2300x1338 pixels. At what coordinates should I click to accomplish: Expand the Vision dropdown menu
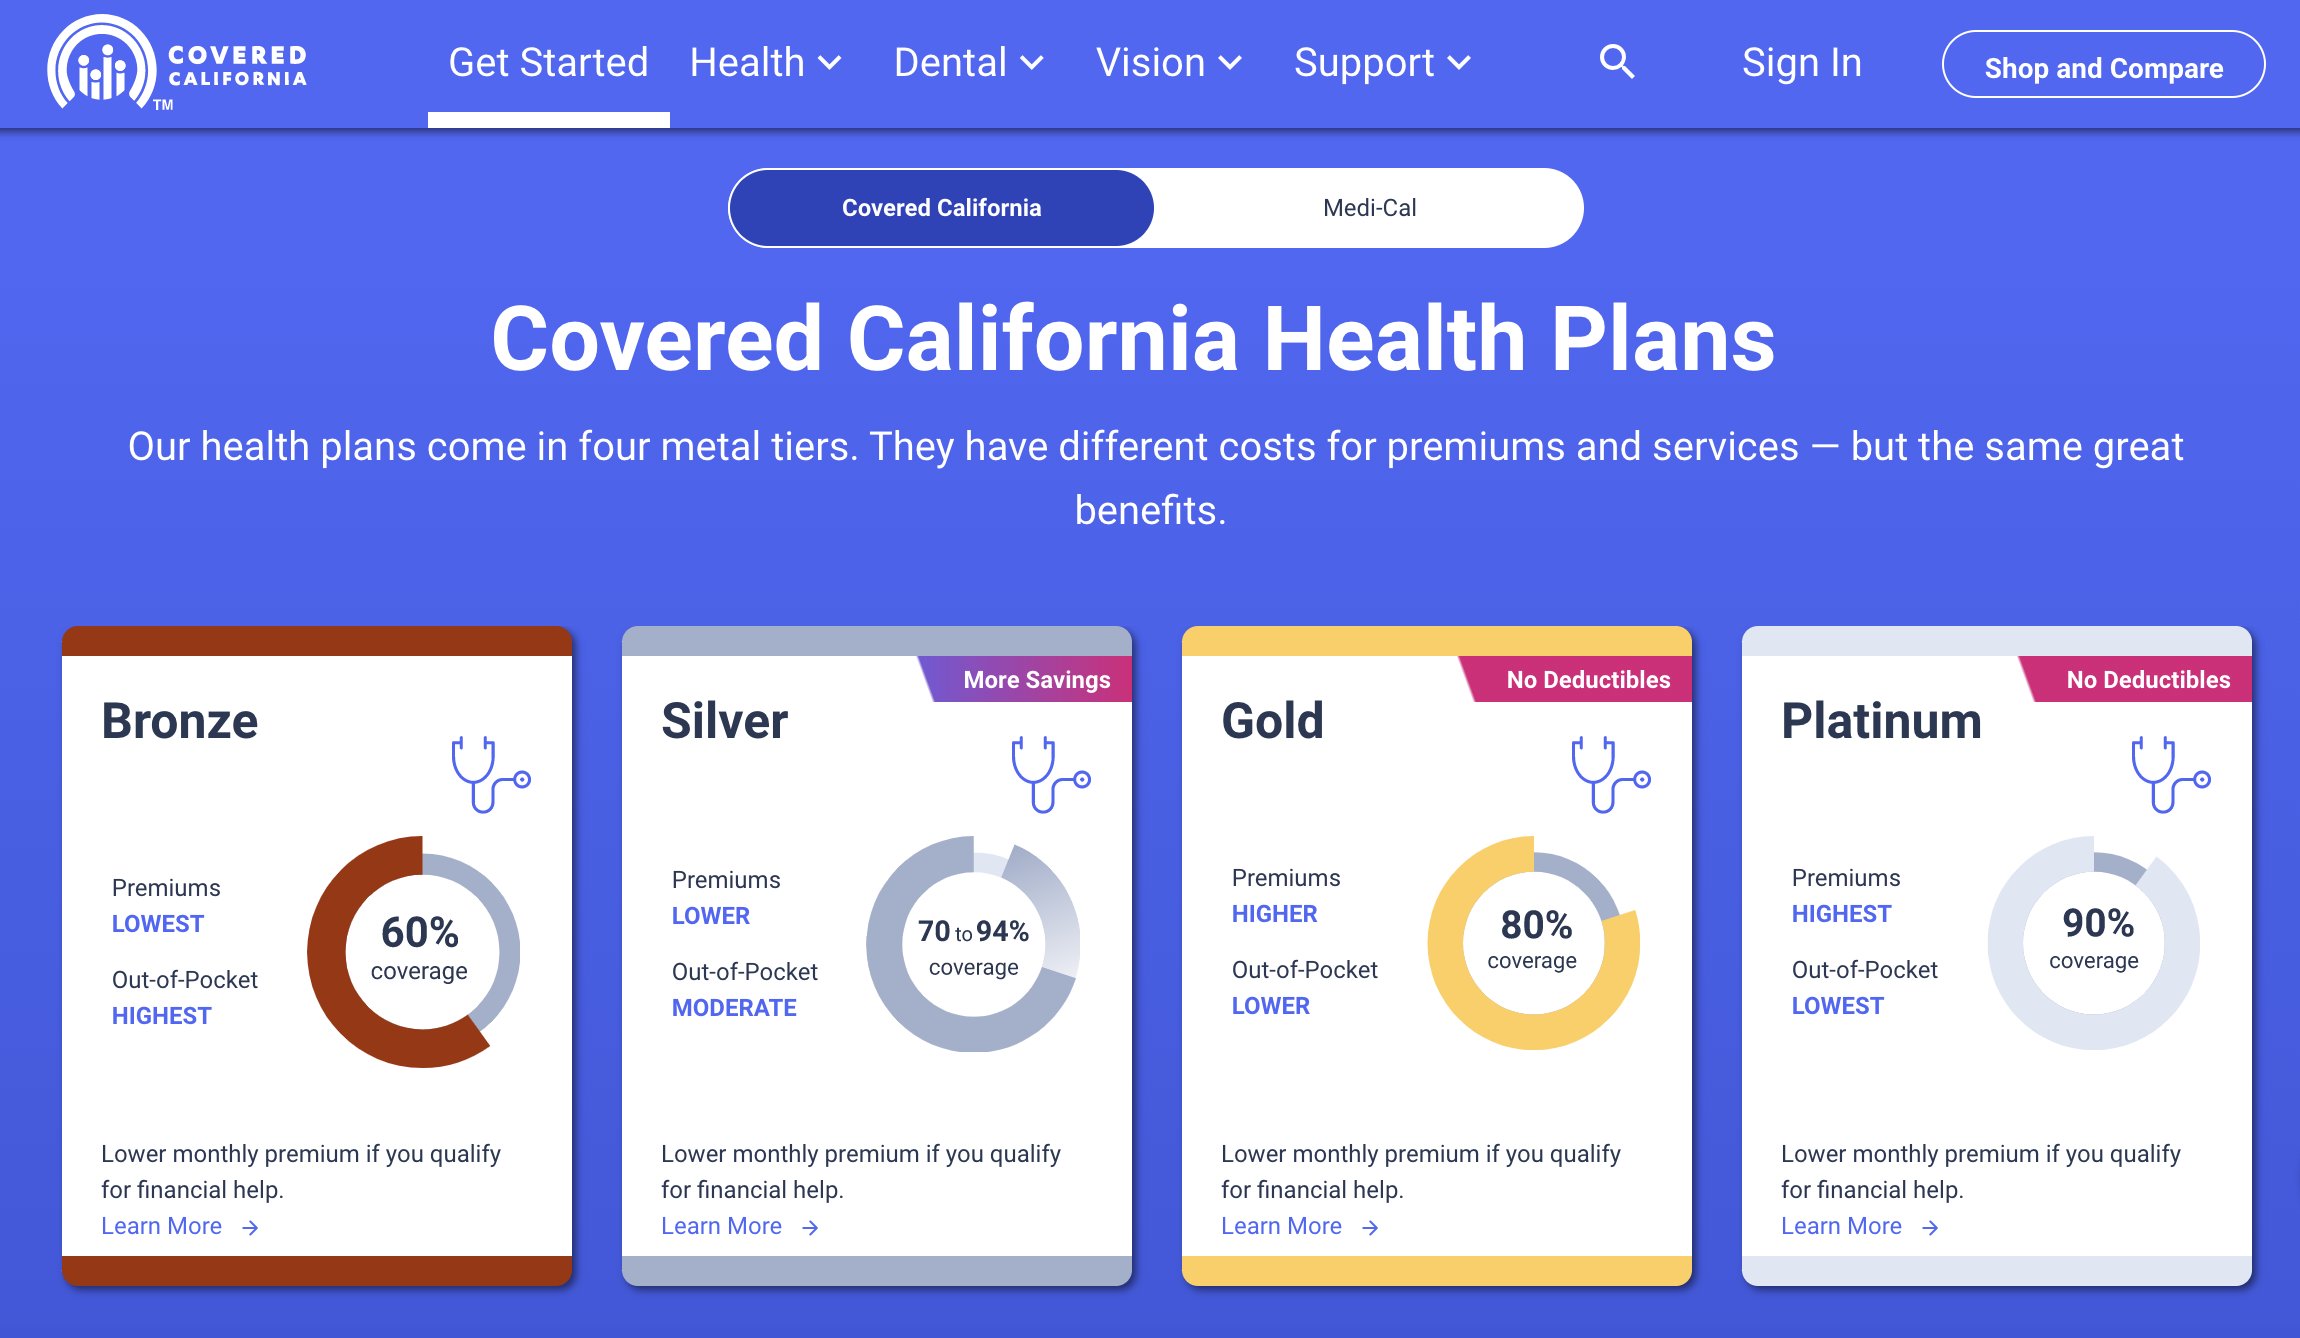pos(1169,62)
